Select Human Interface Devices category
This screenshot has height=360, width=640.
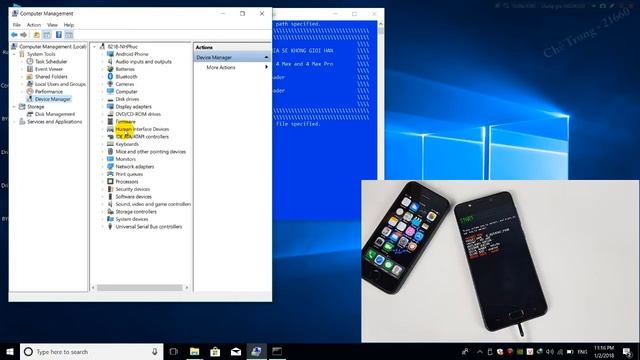click(142, 129)
